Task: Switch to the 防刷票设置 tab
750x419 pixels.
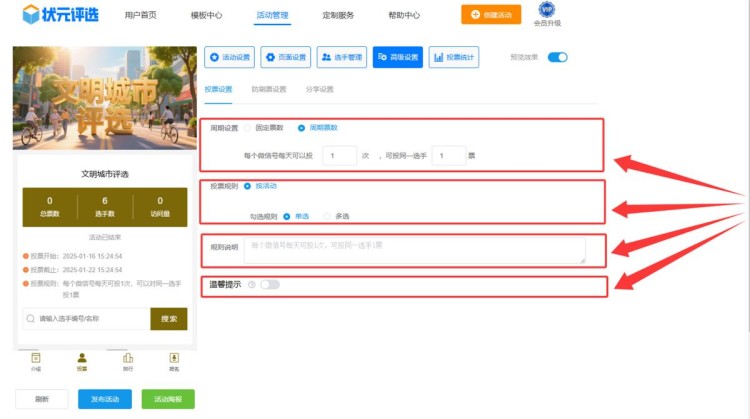Action: [x=269, y=89]
